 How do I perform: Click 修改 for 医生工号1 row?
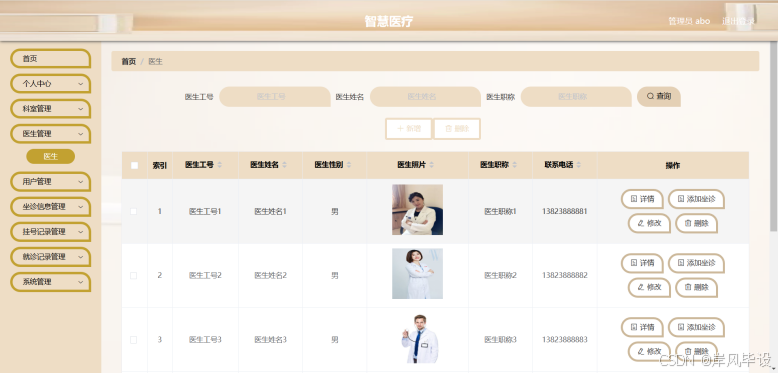(649, 223)
